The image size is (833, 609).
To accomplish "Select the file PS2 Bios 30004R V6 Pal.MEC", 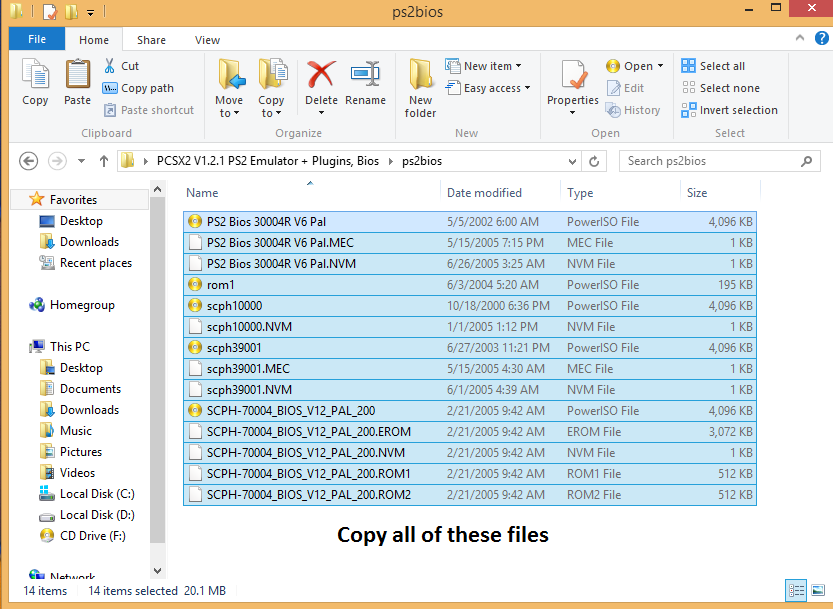I will [x=470, y=243].
